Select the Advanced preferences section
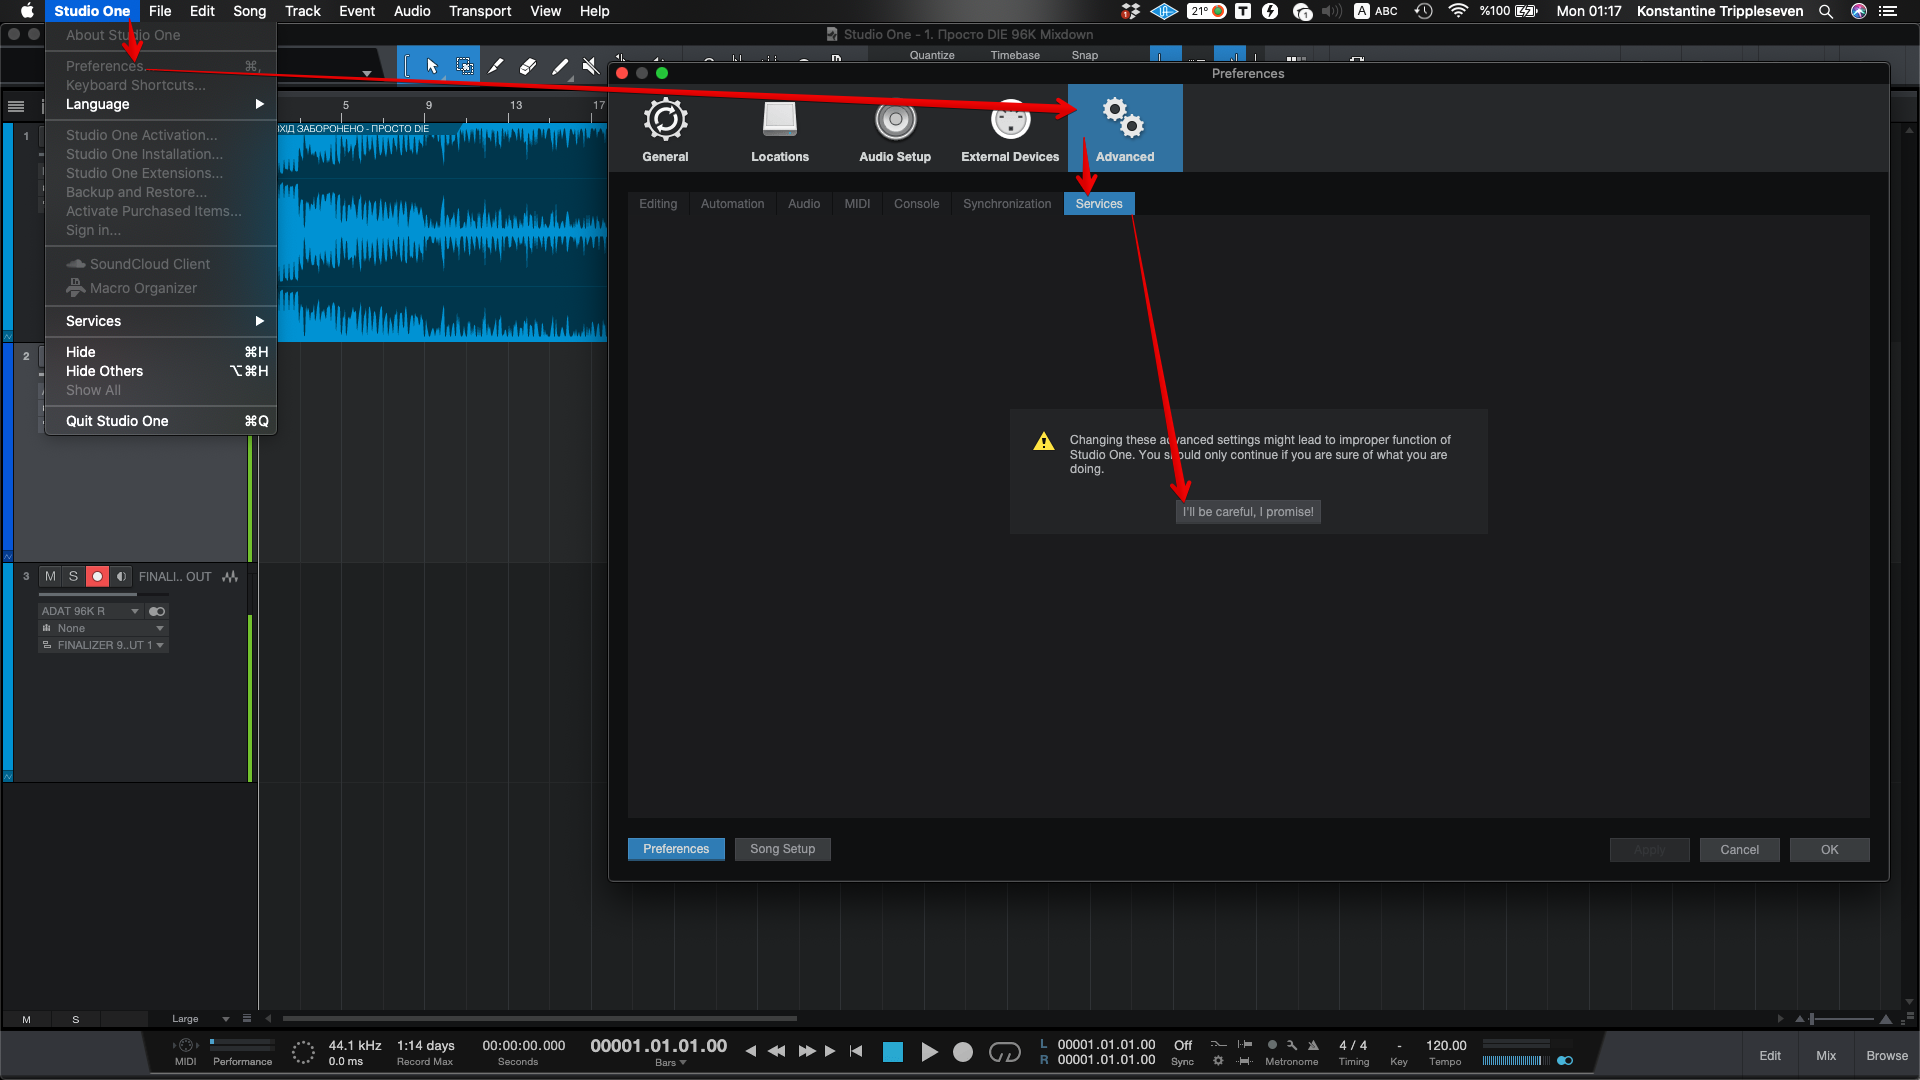This screenshot has width=1920, height=1080. coord(1125,128)
